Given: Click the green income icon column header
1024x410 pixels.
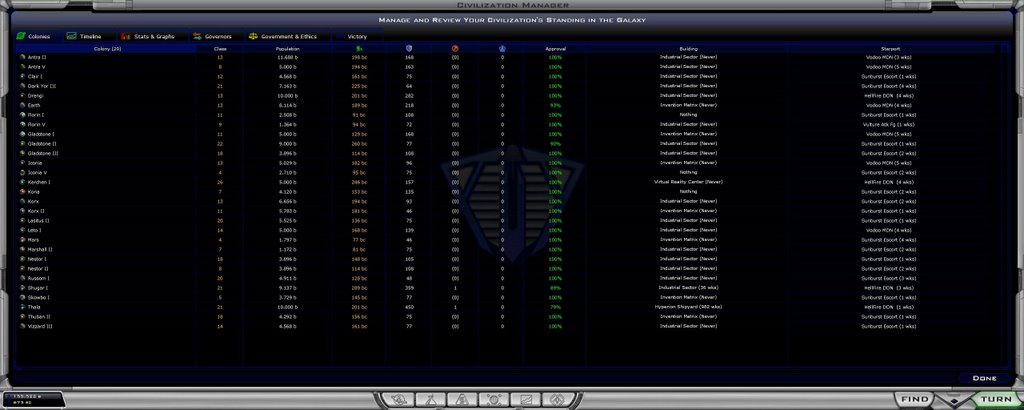Looking at the screenshot, I should pos(357,48).
